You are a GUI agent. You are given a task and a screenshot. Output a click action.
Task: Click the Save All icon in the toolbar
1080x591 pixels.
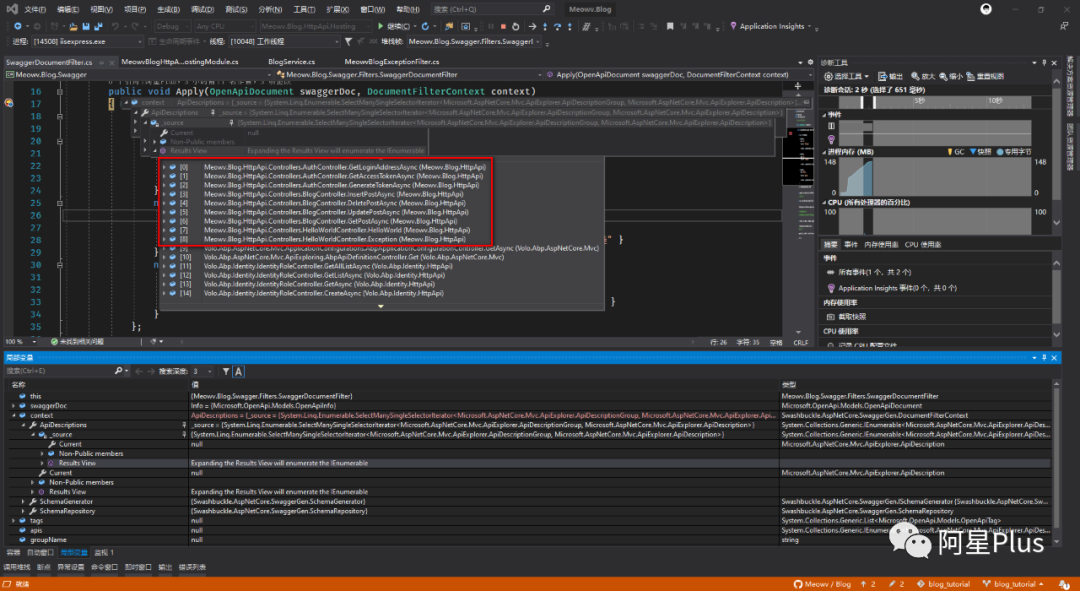point(98,26)
